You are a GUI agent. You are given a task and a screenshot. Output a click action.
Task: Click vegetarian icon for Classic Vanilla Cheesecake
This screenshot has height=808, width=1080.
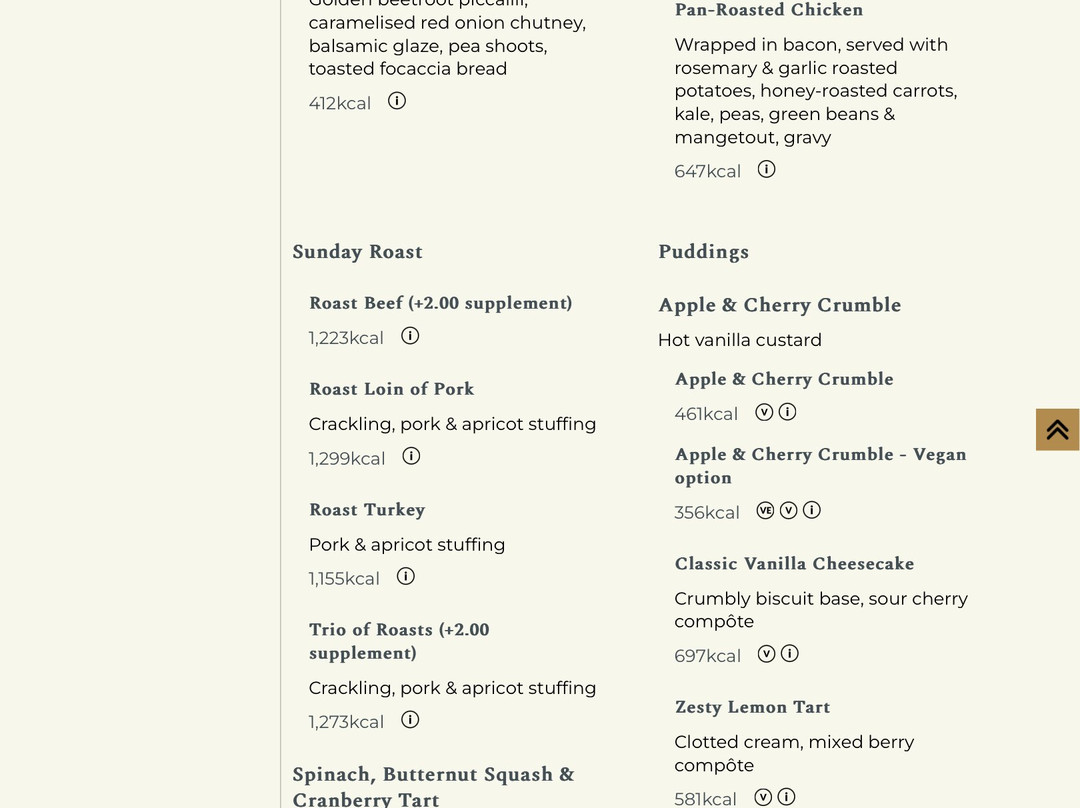pyautogui.click(x=767, y=654)
